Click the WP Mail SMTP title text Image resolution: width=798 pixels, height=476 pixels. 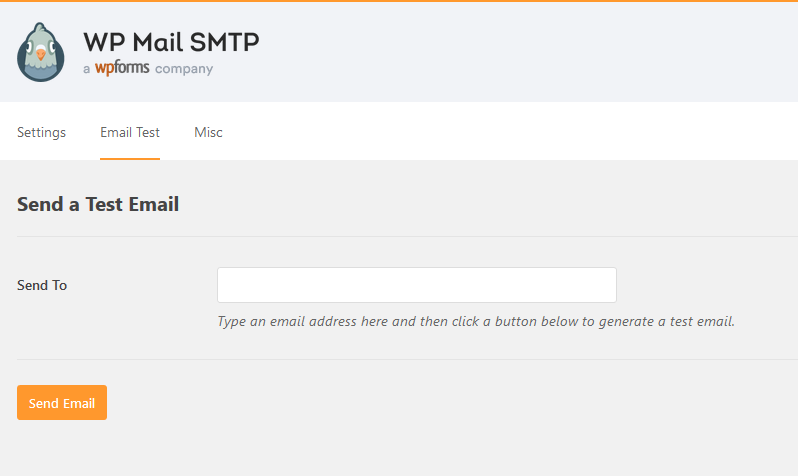(171, 42)
